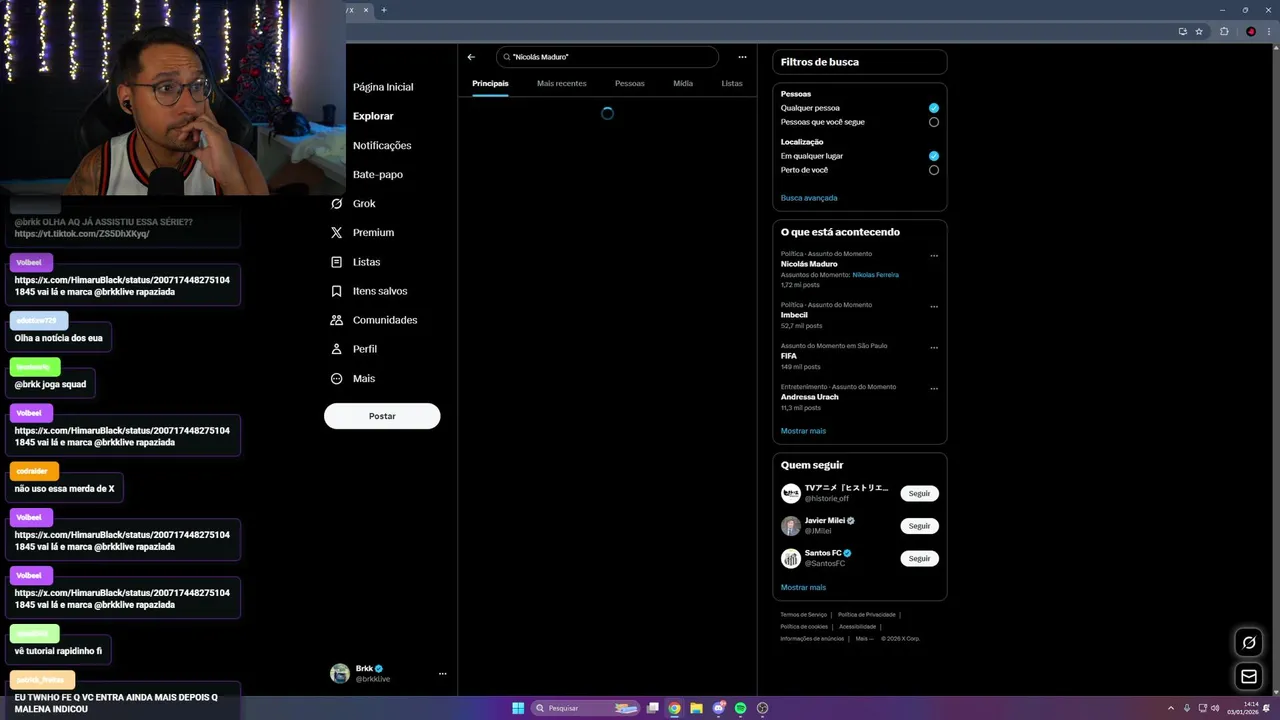Image resolution: width=1280 pixels, height=720 pixels.
Task: Select Pessoas que você segue option
Action: pyautogui.click(x=934, y=122)
